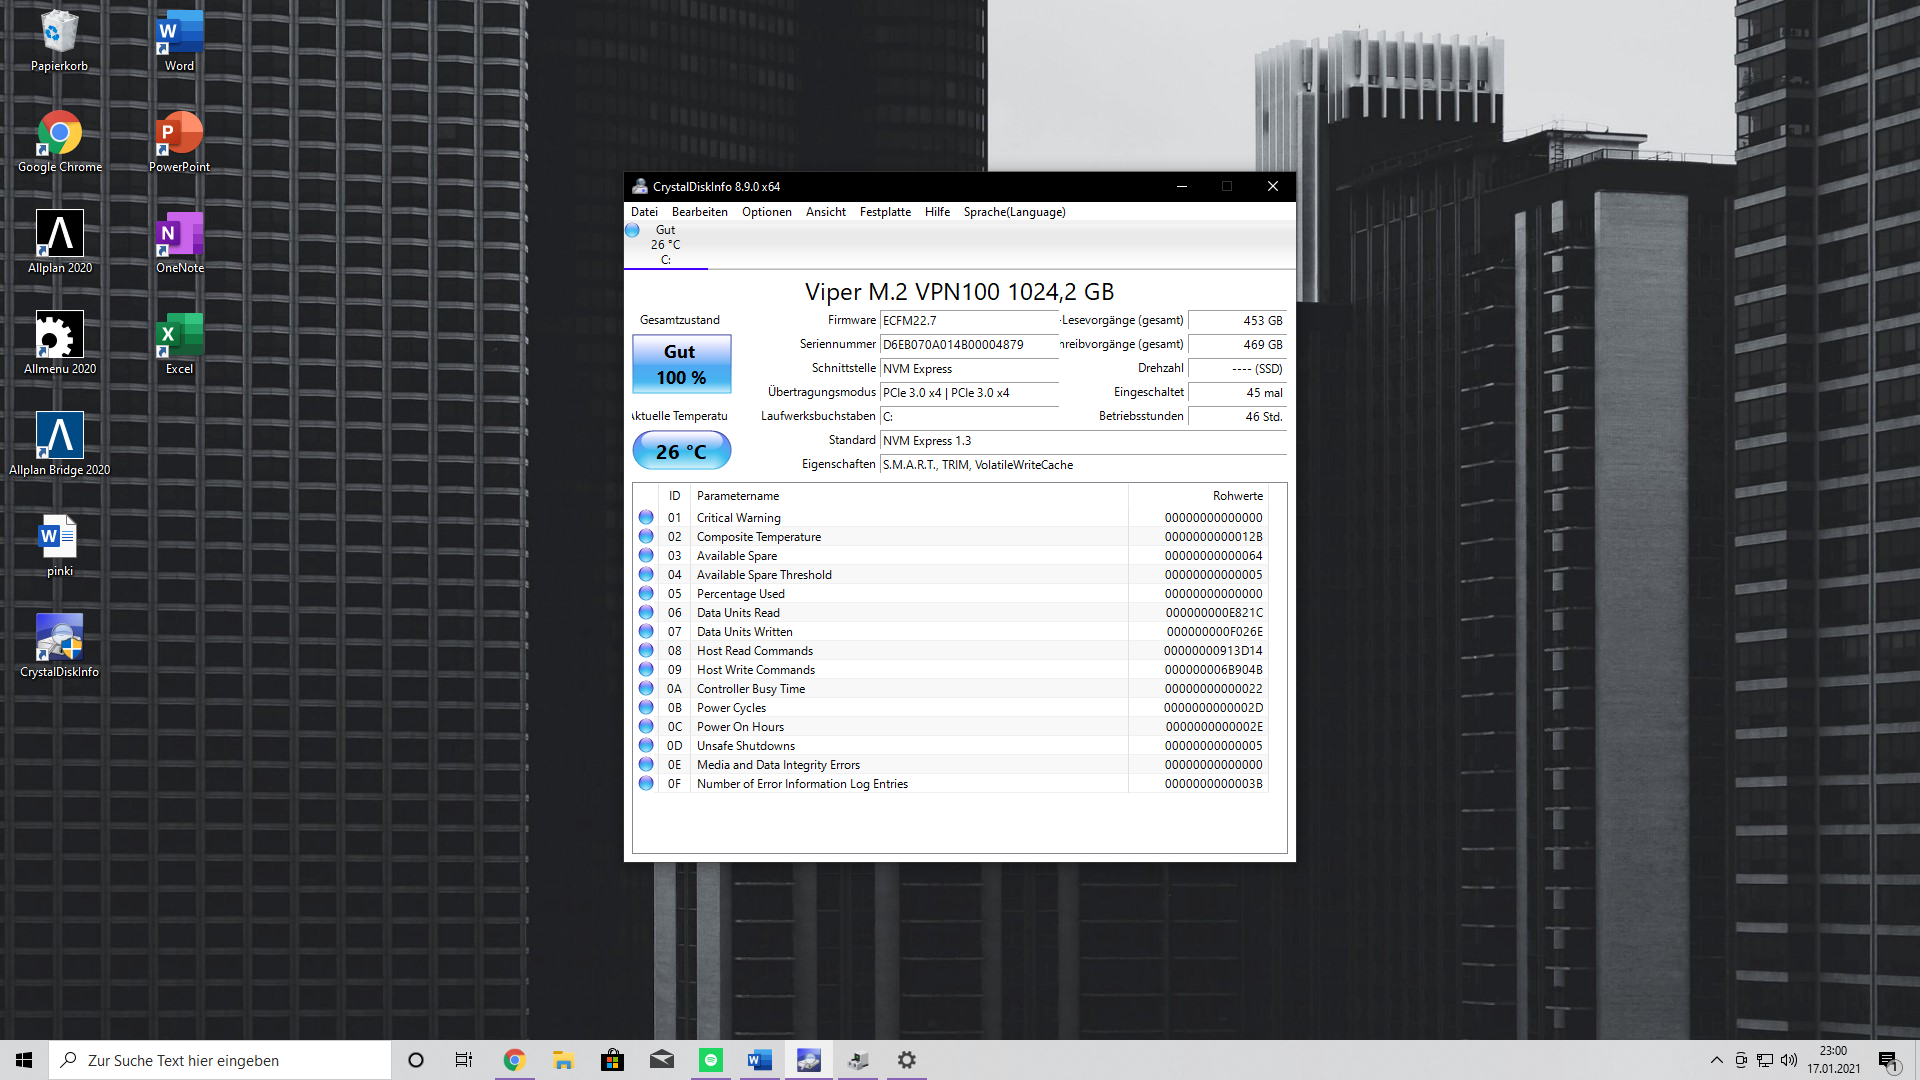Open File Explorer from the taskbar
This screenshot has height=1080, width=1920.
pyautogui.click(x=563, y=1060)
